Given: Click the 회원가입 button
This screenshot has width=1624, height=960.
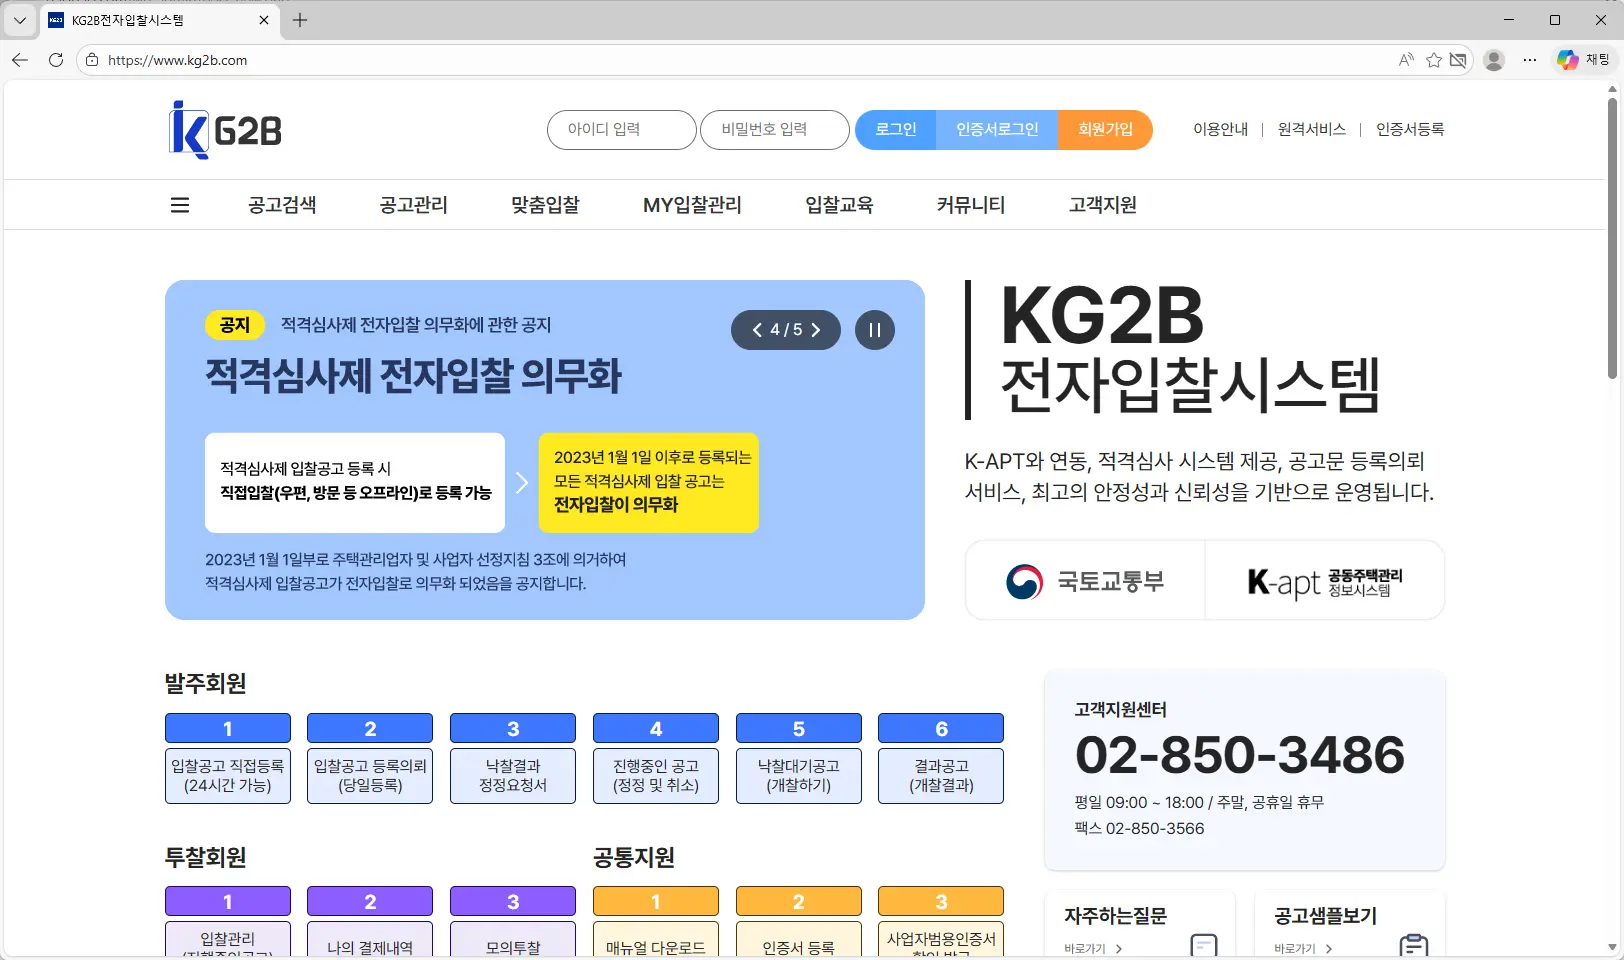Looking at the screenshot, I should [1105, 130].
